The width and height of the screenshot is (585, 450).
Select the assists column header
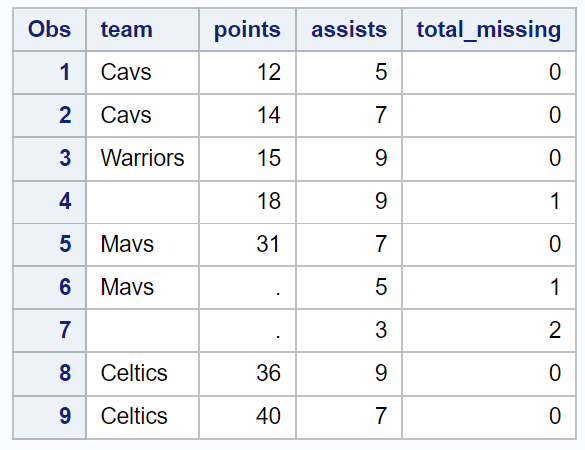coord(349,29)
